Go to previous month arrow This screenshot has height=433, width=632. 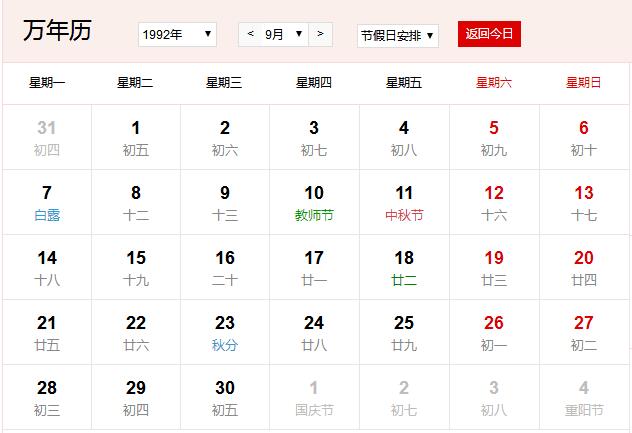(250, 34)
